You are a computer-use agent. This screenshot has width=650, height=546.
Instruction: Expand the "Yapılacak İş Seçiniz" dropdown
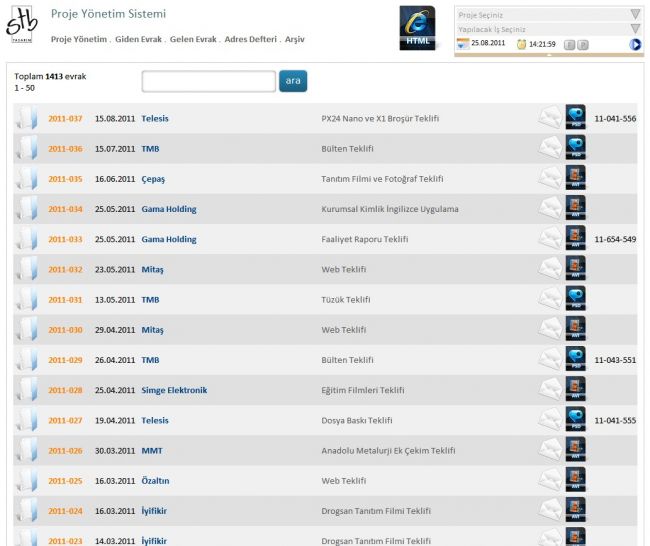pos(635,30)
